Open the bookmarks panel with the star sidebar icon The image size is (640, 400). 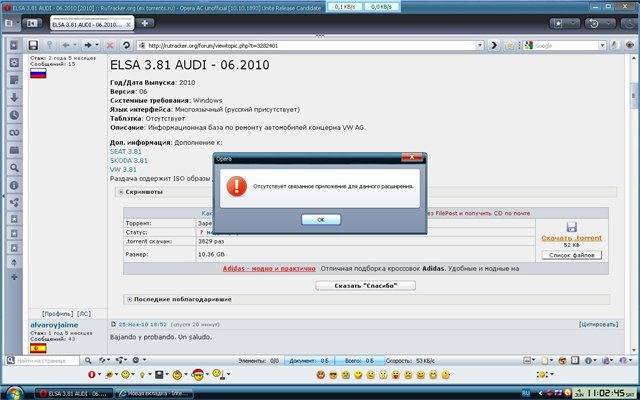click(x=14, y=45)
